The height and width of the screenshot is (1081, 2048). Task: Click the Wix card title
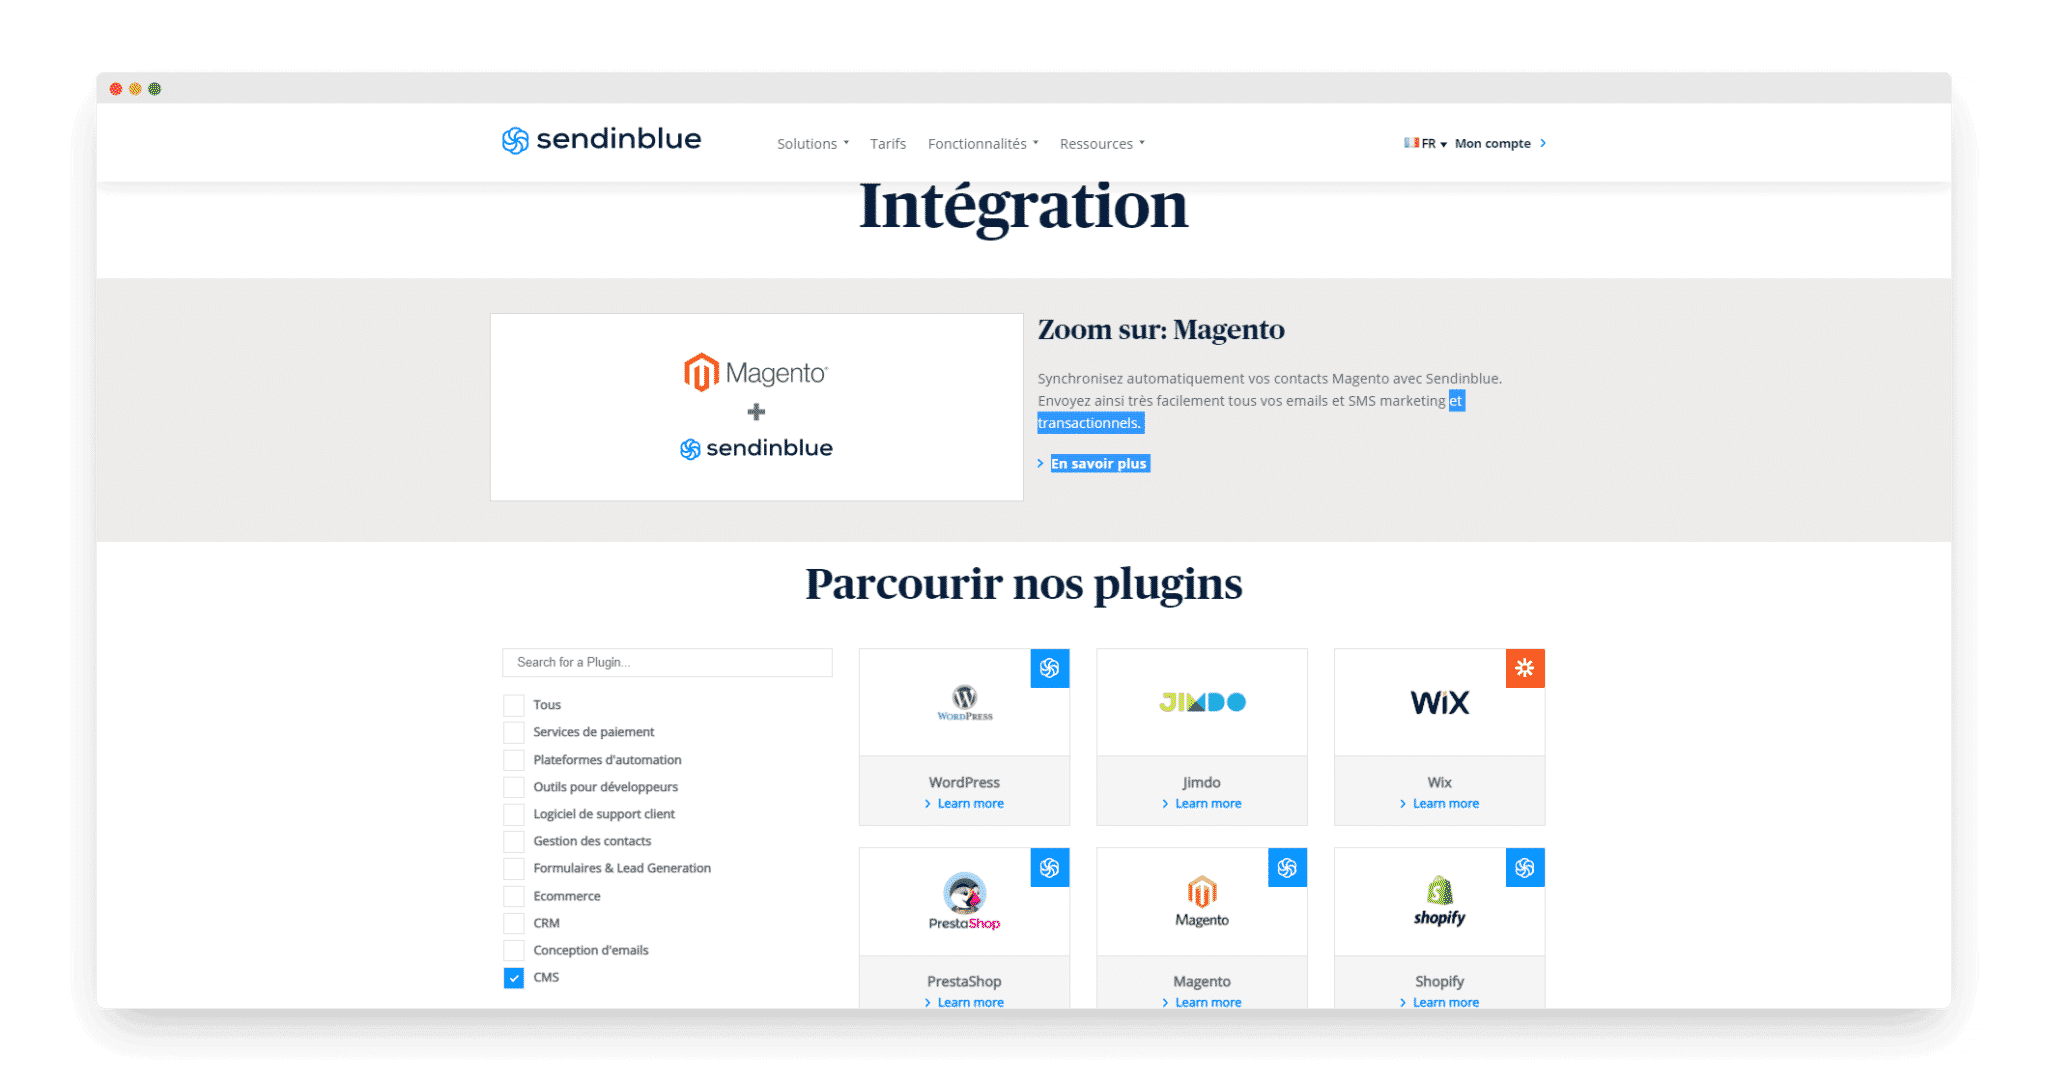(x=1440, y=782)
